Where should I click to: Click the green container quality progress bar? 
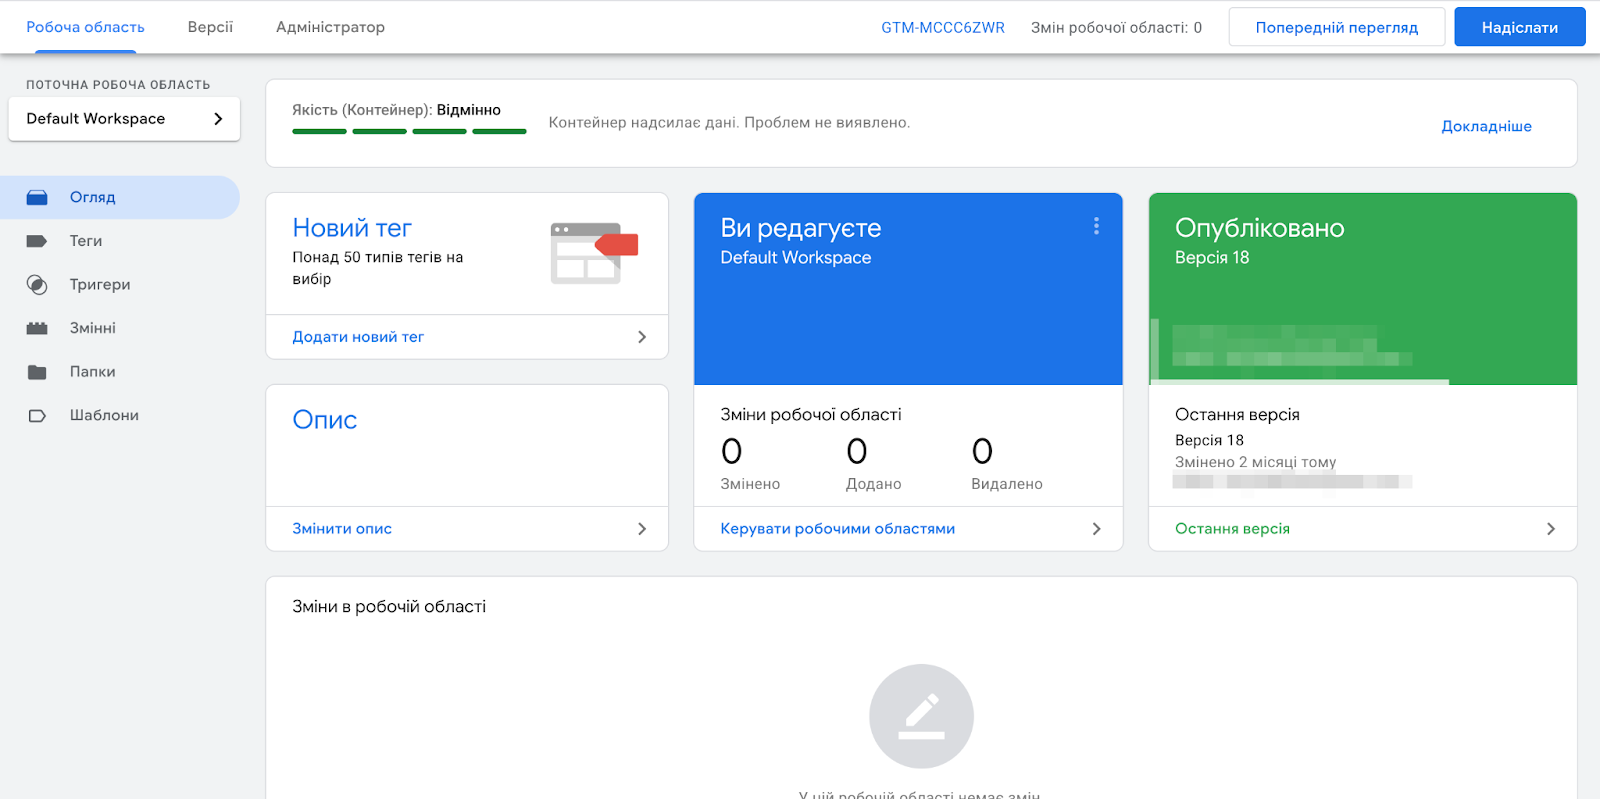coord(409,131)
